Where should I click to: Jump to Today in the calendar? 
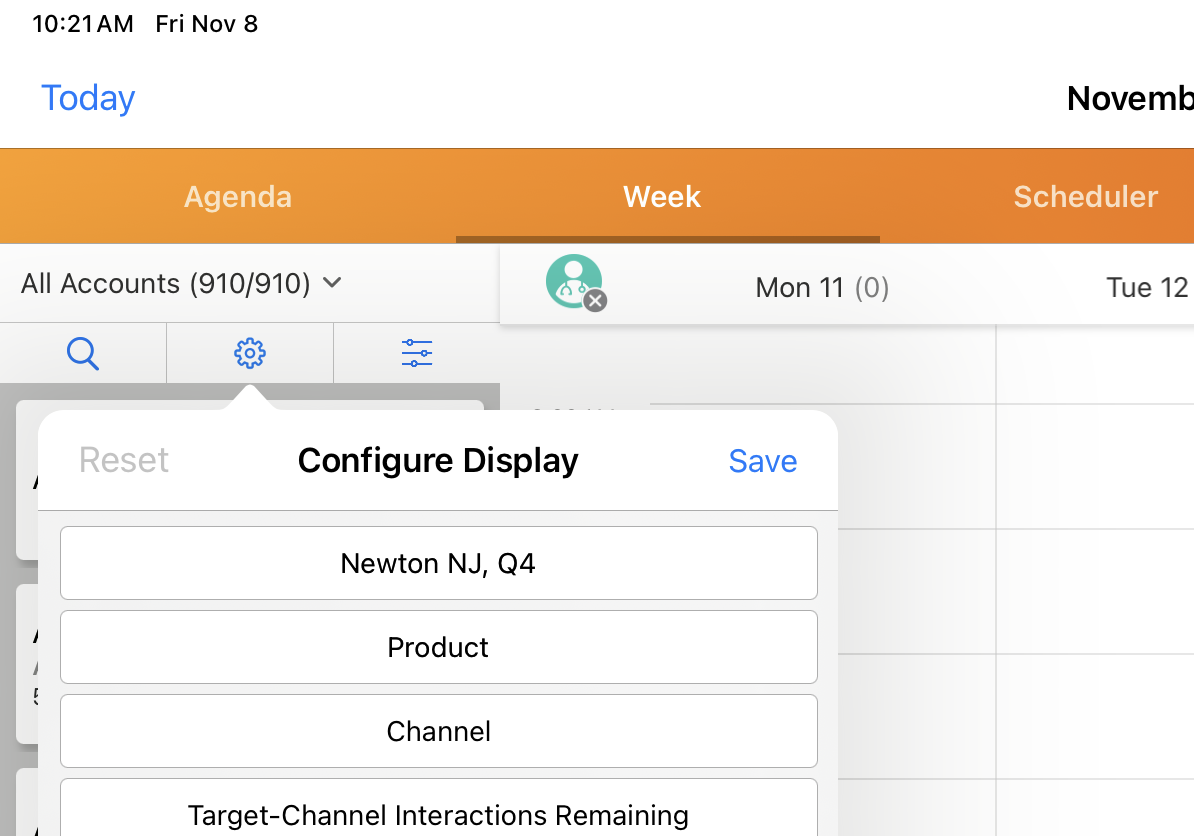(x=88, y=98)
